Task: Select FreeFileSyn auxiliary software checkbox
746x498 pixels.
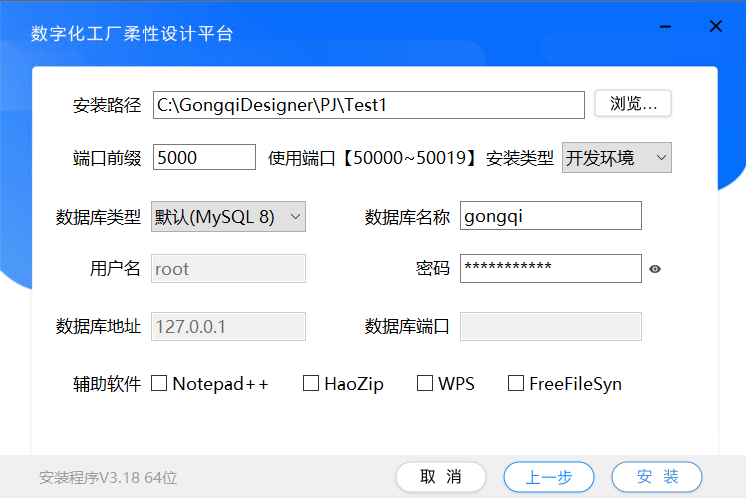Action: (x=516, y=383)
